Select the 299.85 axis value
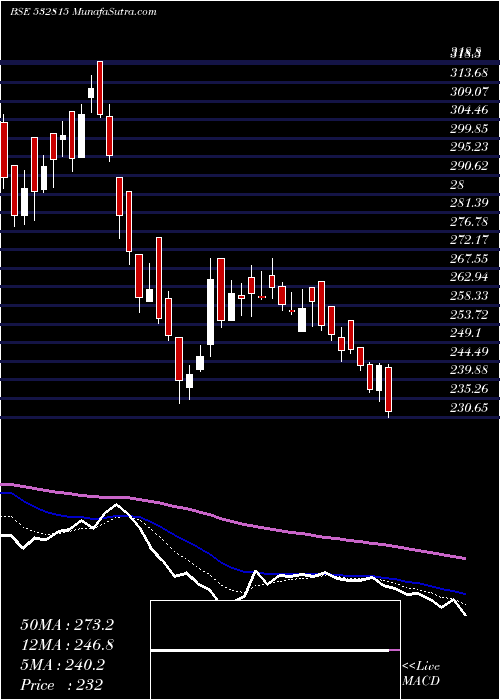The image size is (500, 700). [469, 129]
